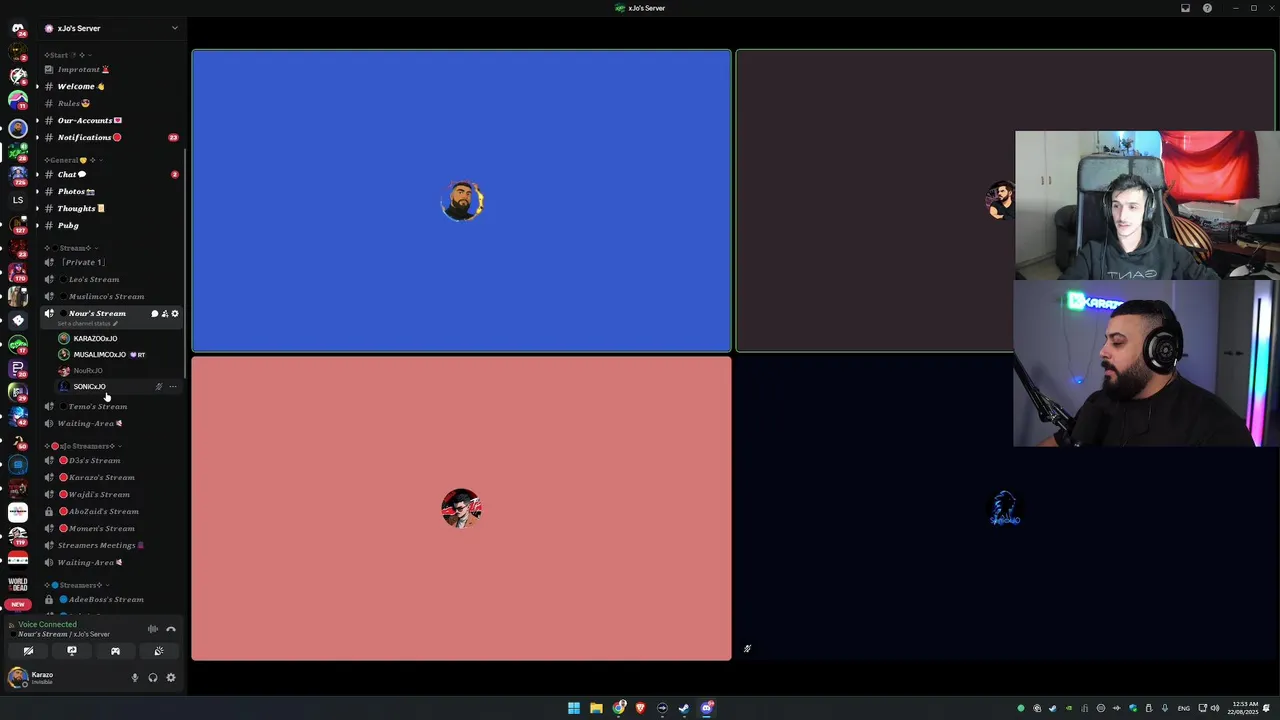Join Temo's Stream voice channel
Viewport: 1280px width, 720px height.
110,407
